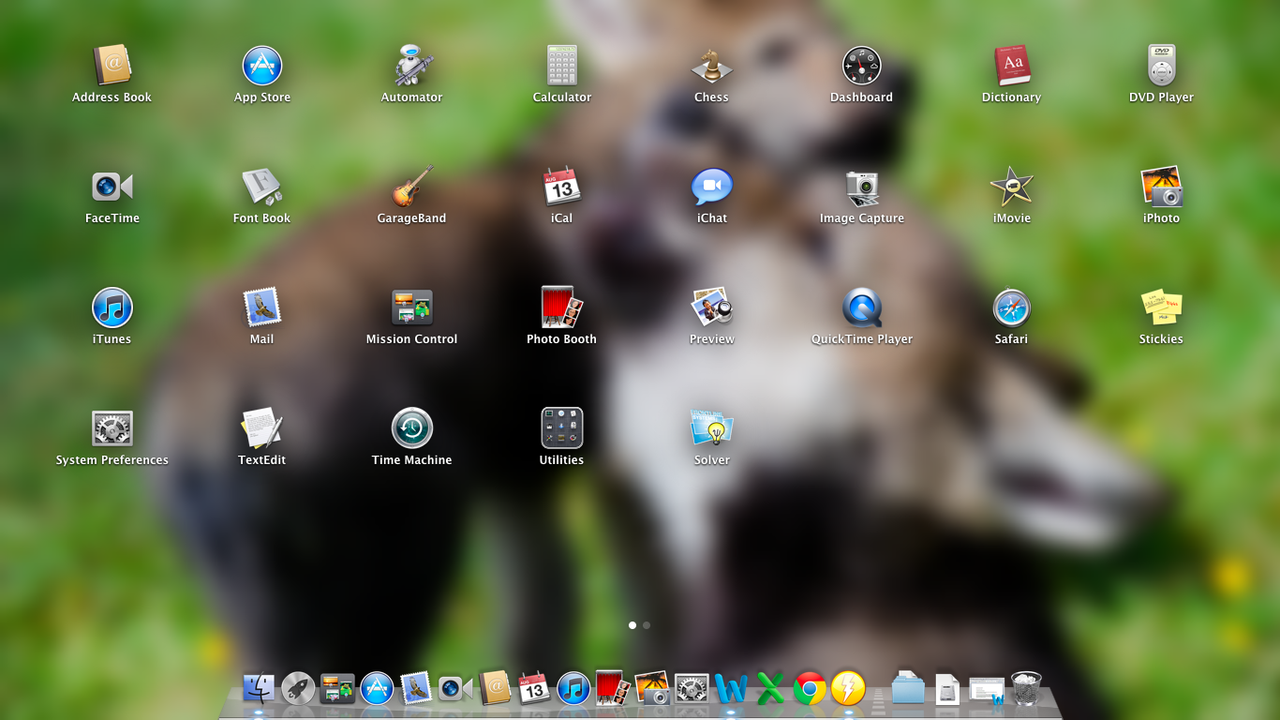
Task: Open the iMovie app
Action: click(x=1012, y=187)
